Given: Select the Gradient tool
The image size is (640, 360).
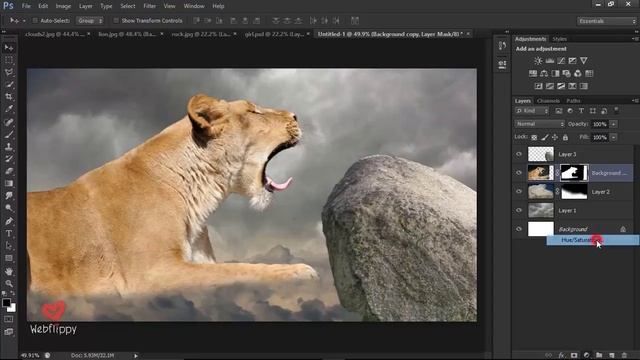Looking at the screenshot, I should pyautogui.click(x=9, y=183).
